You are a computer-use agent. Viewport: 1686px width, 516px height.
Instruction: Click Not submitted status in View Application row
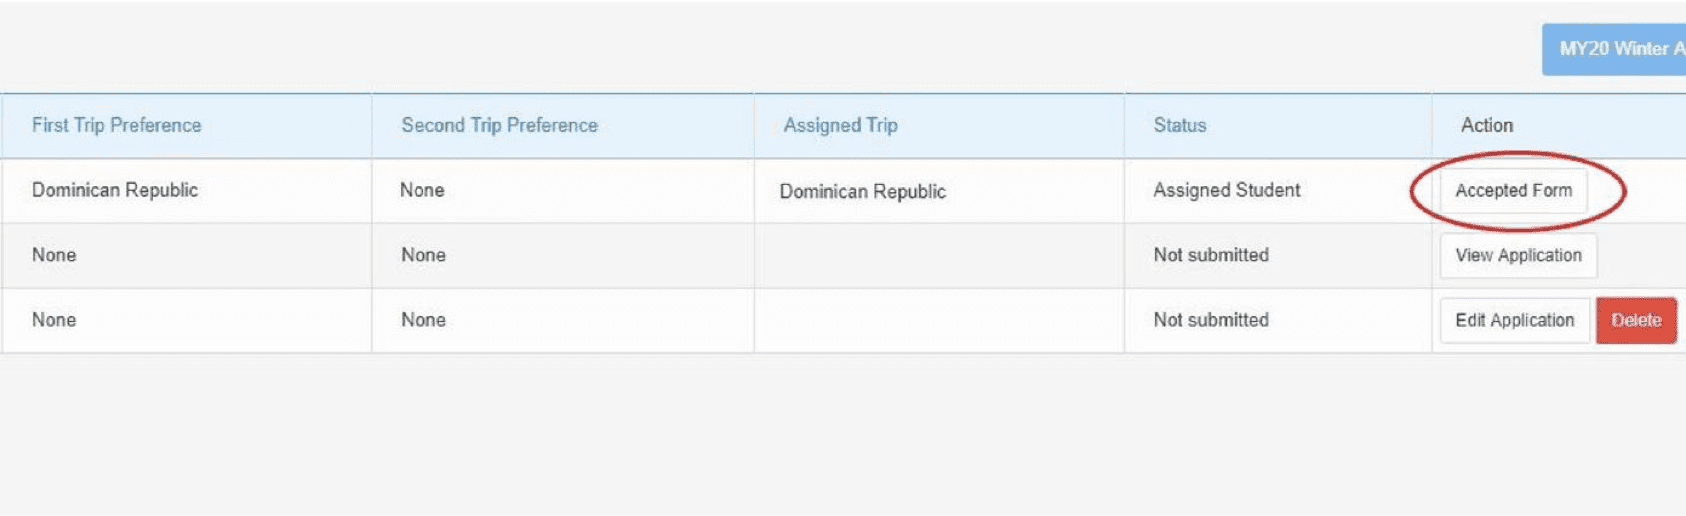(x=1210, y=256)
